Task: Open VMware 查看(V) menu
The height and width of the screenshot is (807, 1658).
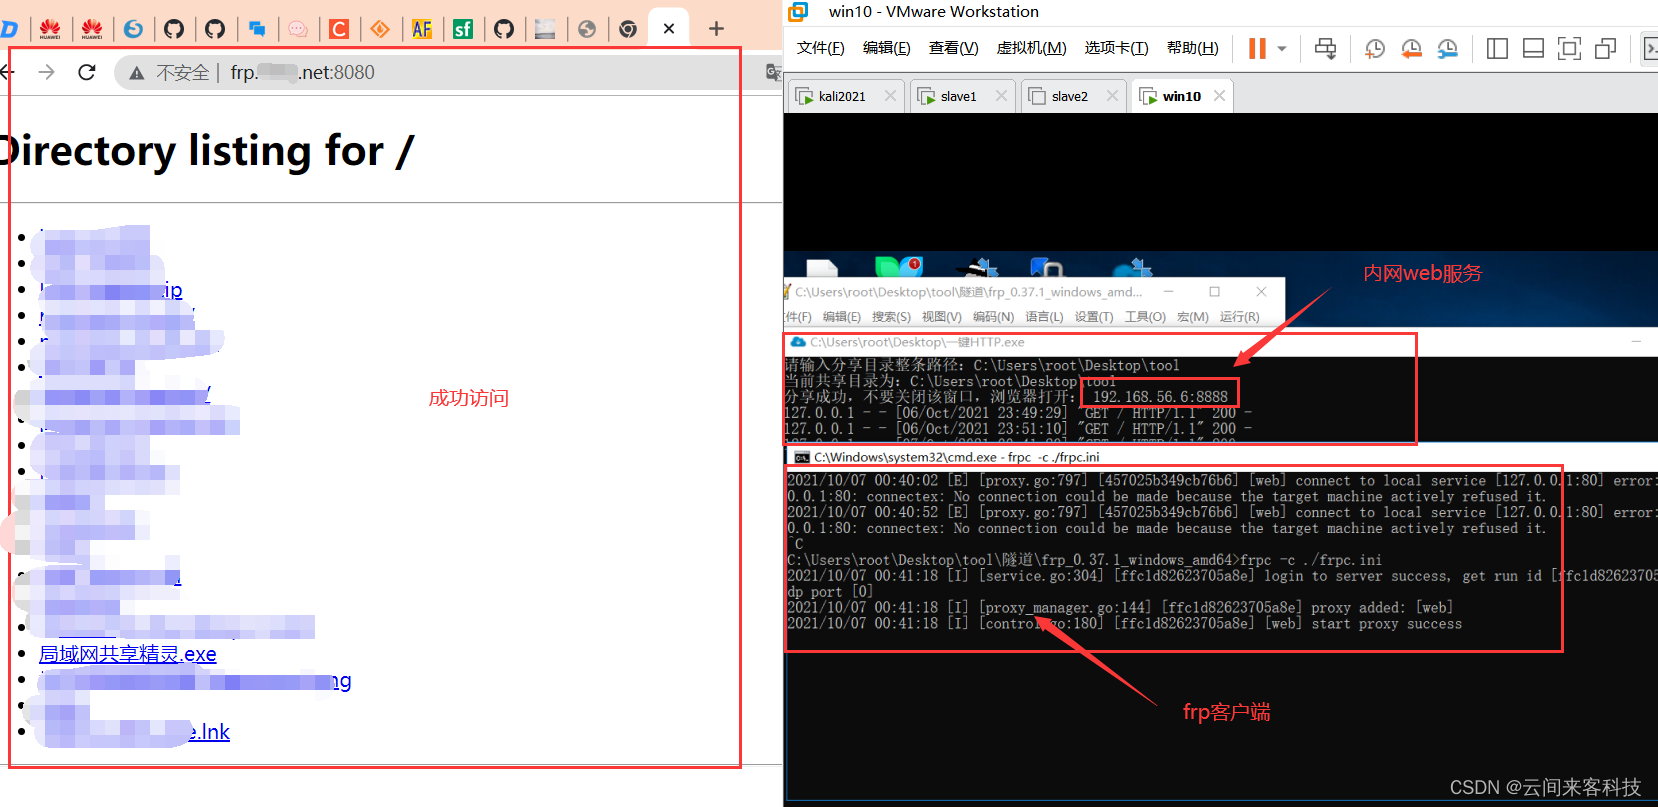Action: [953, 48]
